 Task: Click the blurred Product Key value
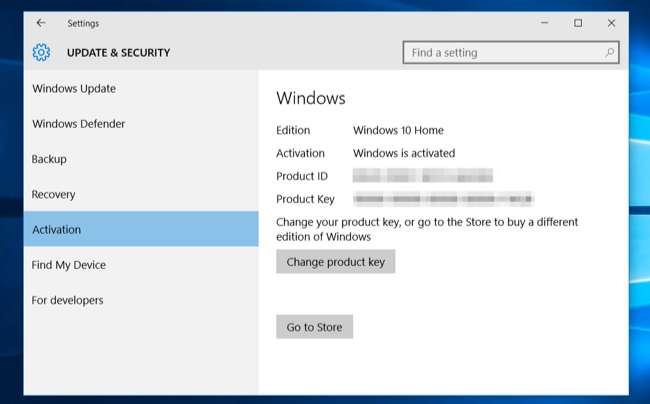click(443, 199)
